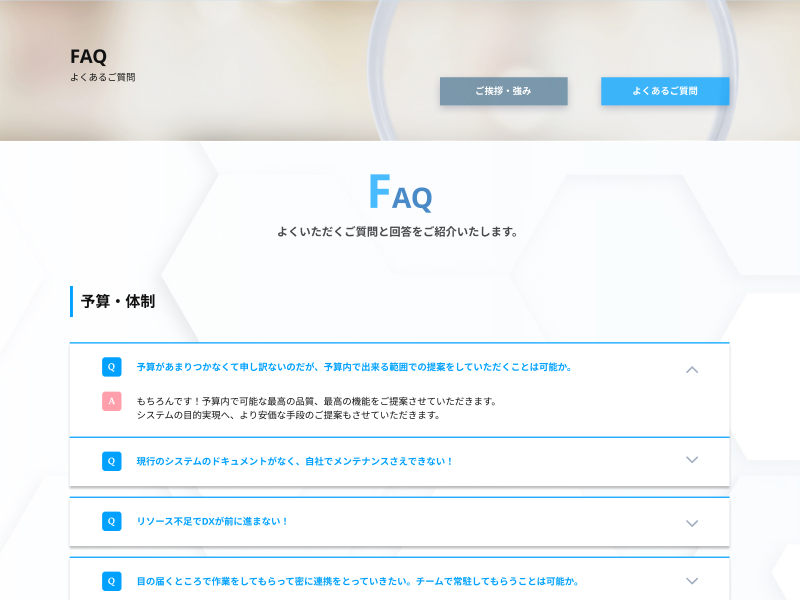Screen dimensions: 800x600
Task: Open the ご挨拶・強み tab
Action: [503, 91]
